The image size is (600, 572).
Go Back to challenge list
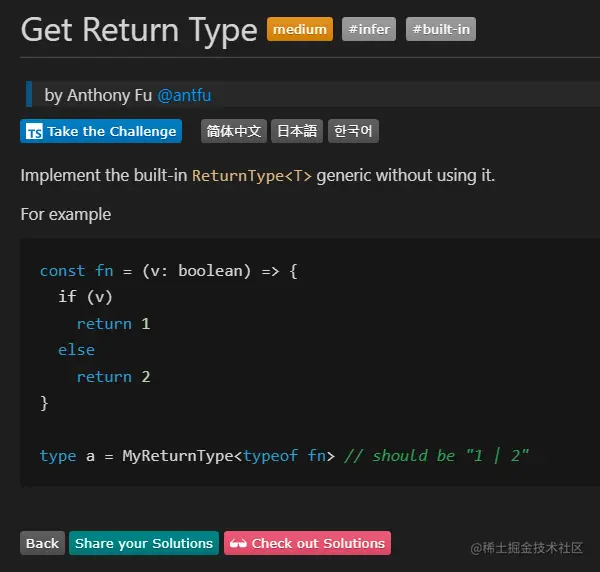click(x=42, y=543)
